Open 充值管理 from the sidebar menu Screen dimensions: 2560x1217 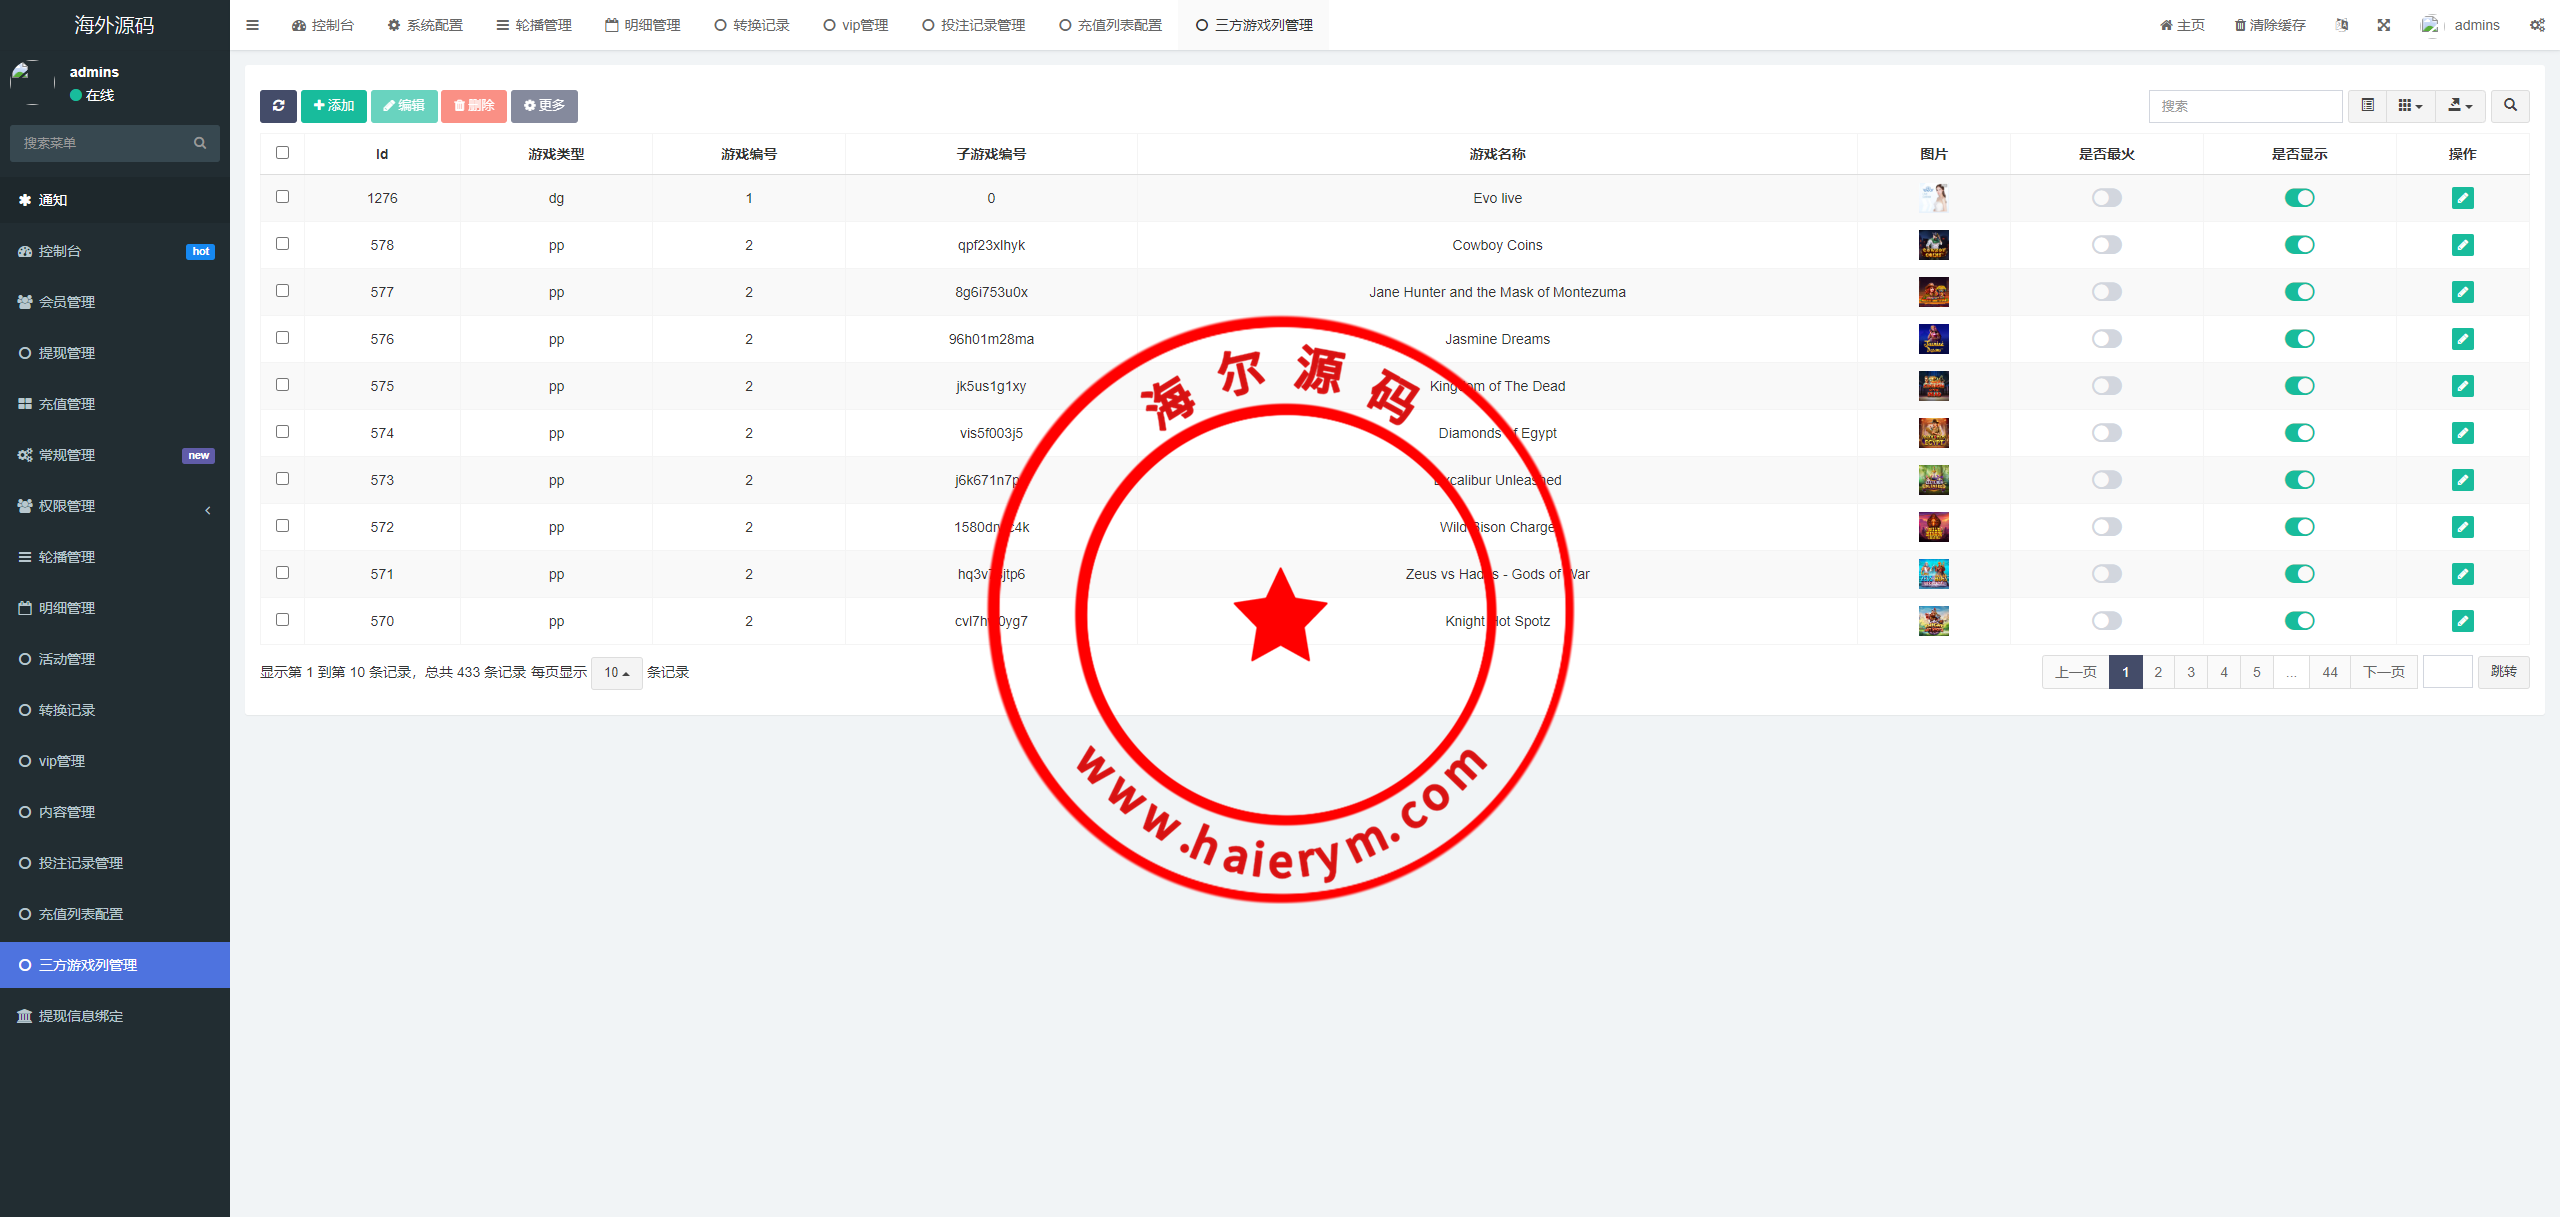pyautogui.click(x=114, y=403)
